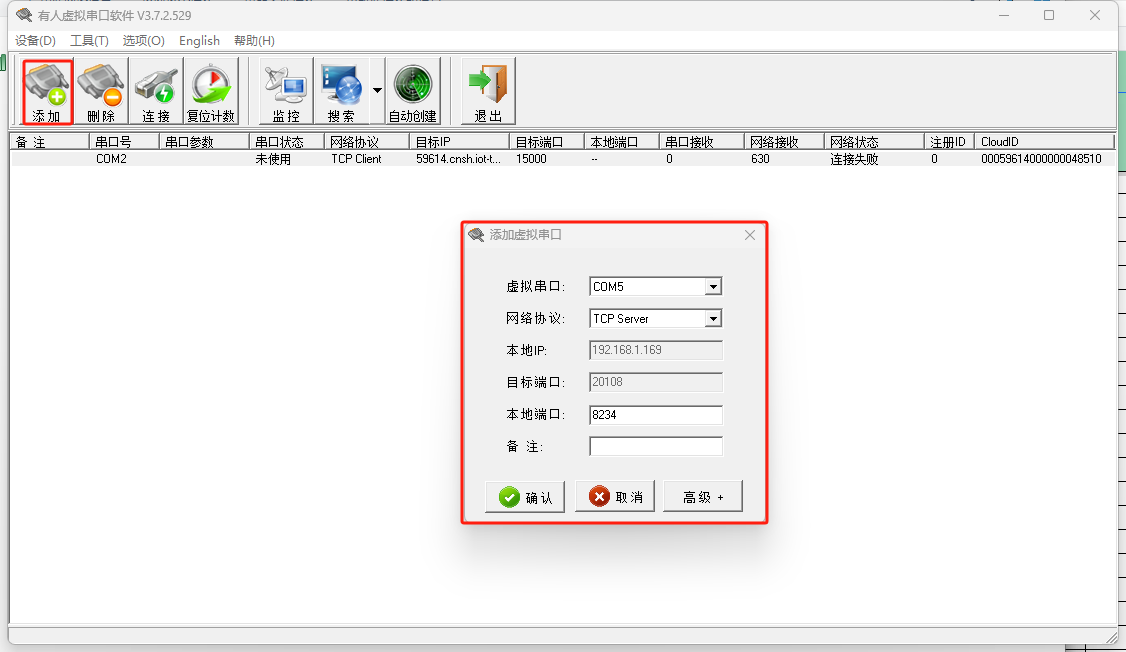Click the 确认 confirm button
The height and width of the screenshot is (652, 1126).
pyautogui.click(x=525, y=497)
